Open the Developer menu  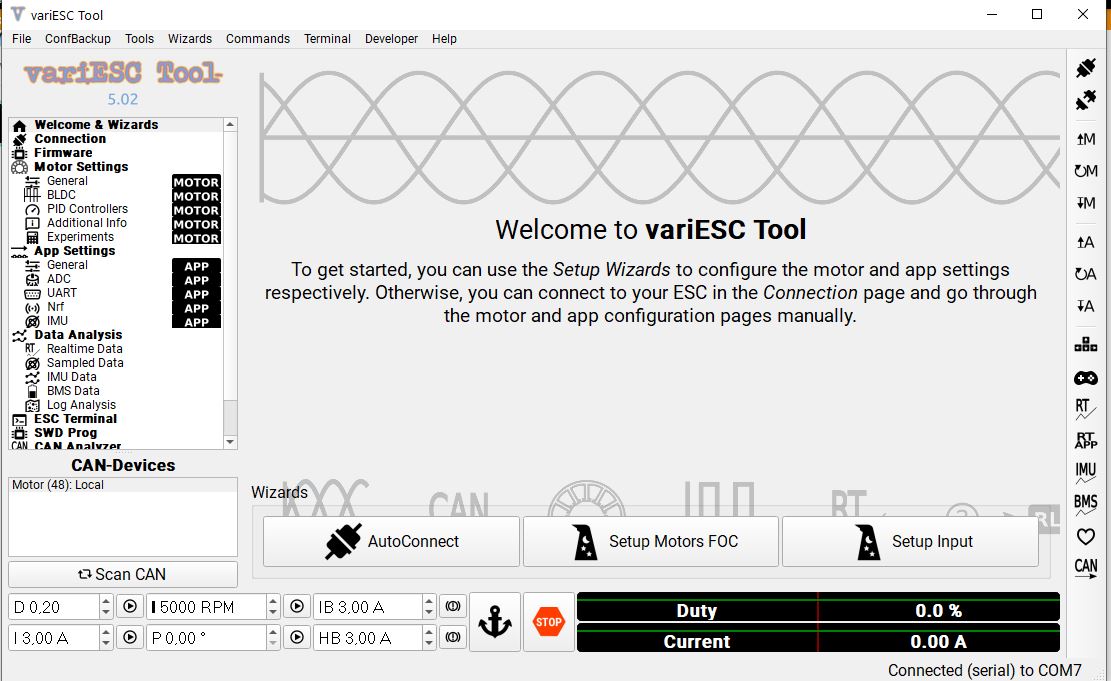[x=391, y=39]
